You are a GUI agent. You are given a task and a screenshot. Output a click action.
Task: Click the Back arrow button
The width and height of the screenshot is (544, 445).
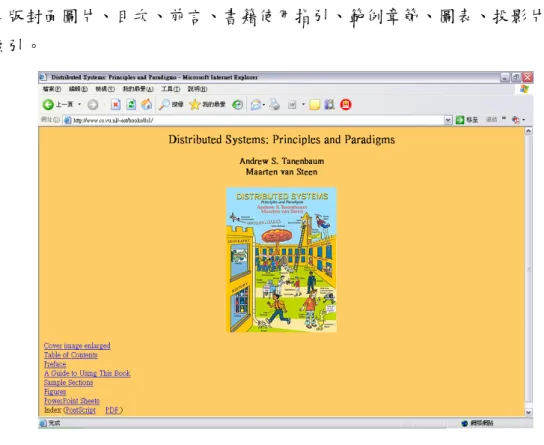[x=48, y=104]
